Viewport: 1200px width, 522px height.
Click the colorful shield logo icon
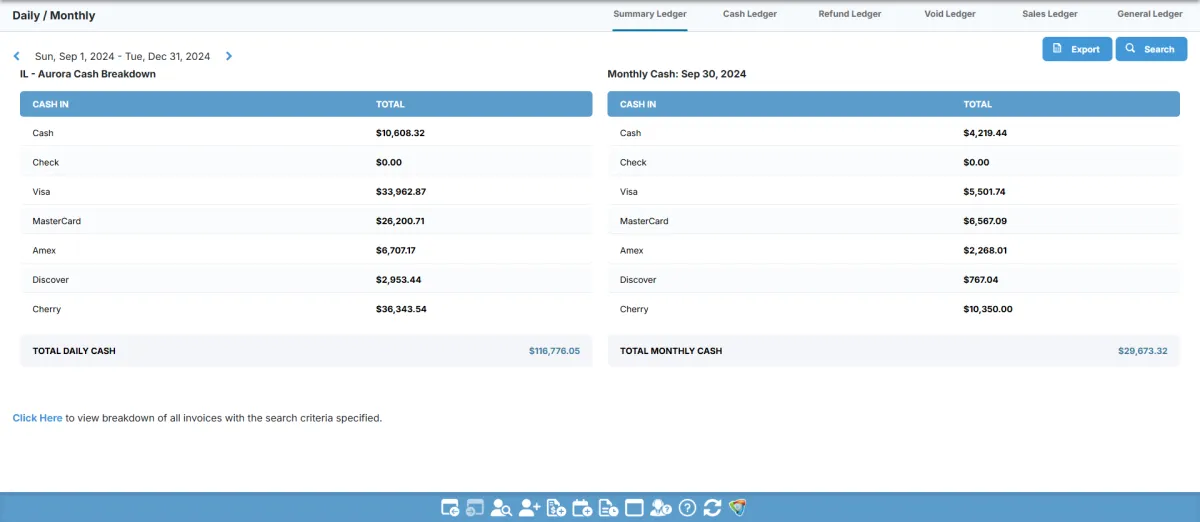[x=738, y=508]
